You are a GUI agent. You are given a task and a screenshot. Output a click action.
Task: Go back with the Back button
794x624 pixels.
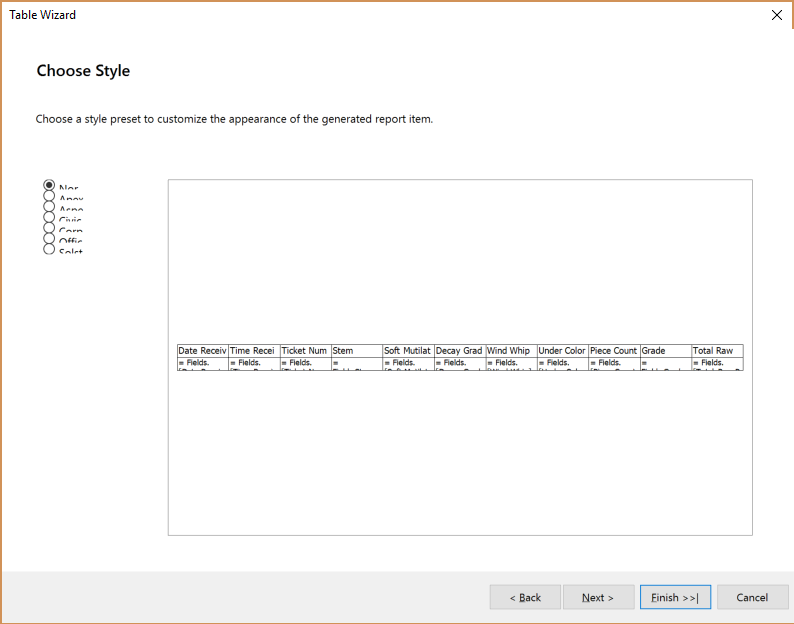click(525, 597)
